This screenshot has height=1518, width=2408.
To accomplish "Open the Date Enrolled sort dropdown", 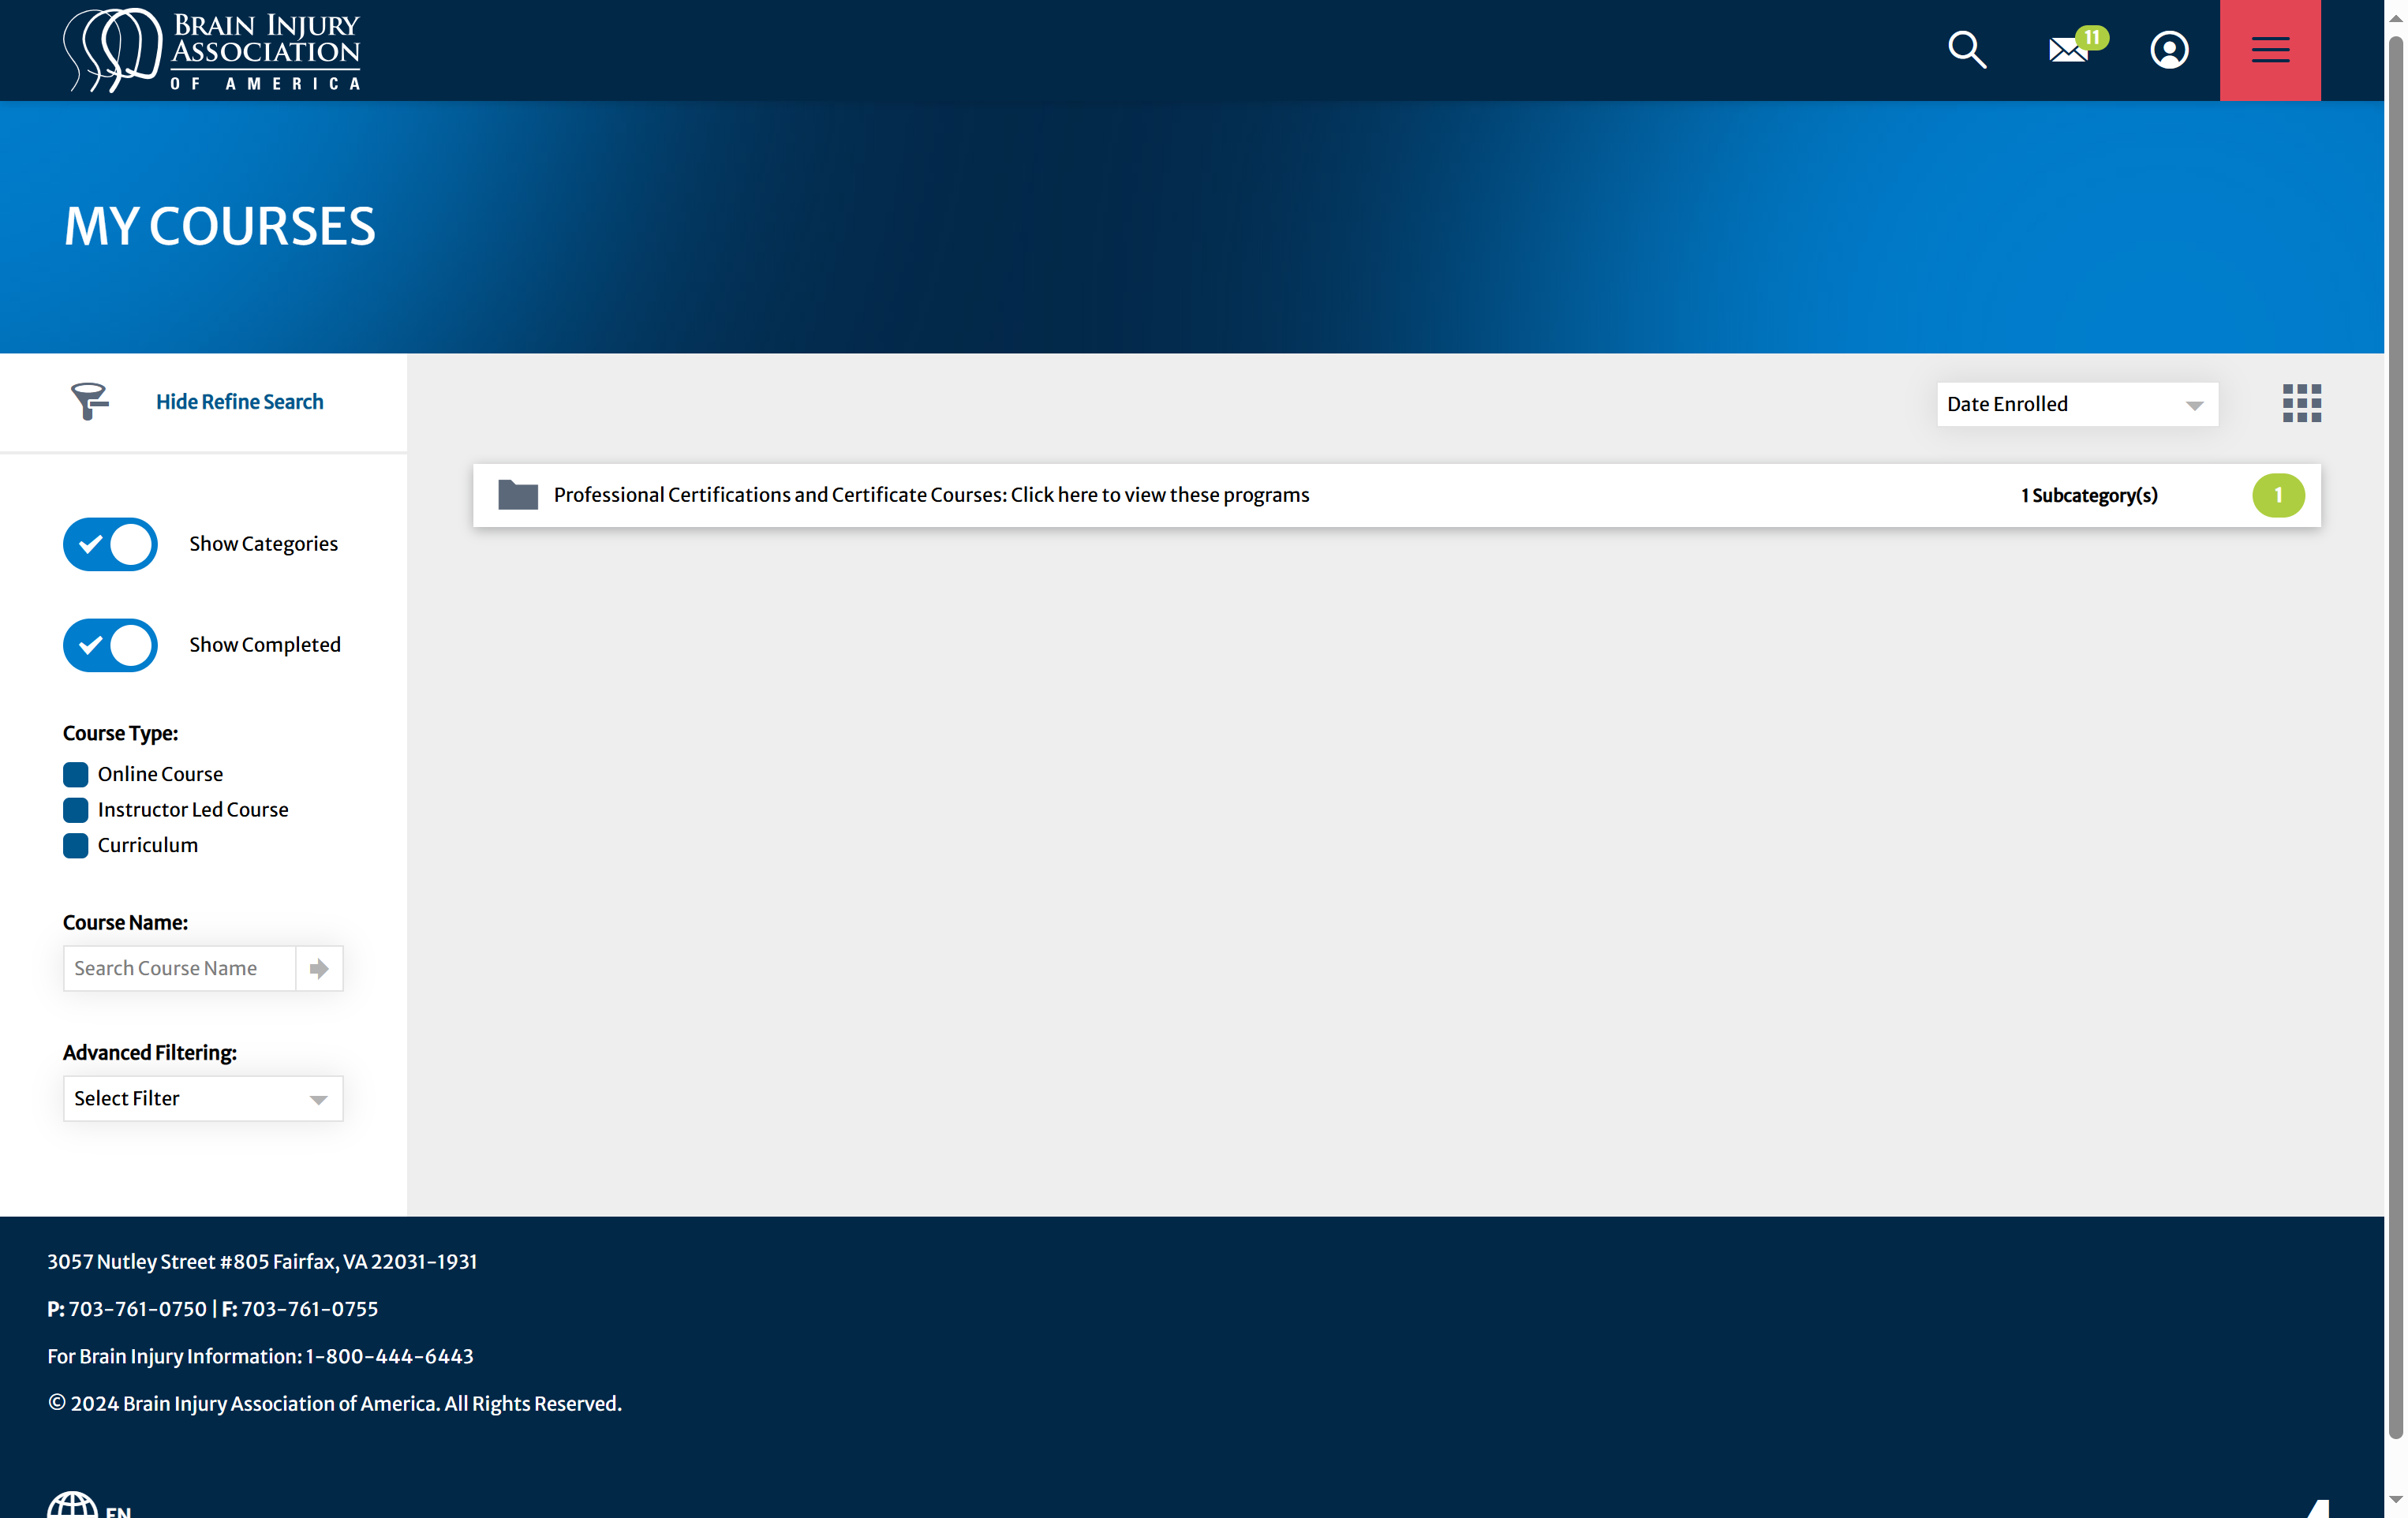I will click(x=2077, y=404).
